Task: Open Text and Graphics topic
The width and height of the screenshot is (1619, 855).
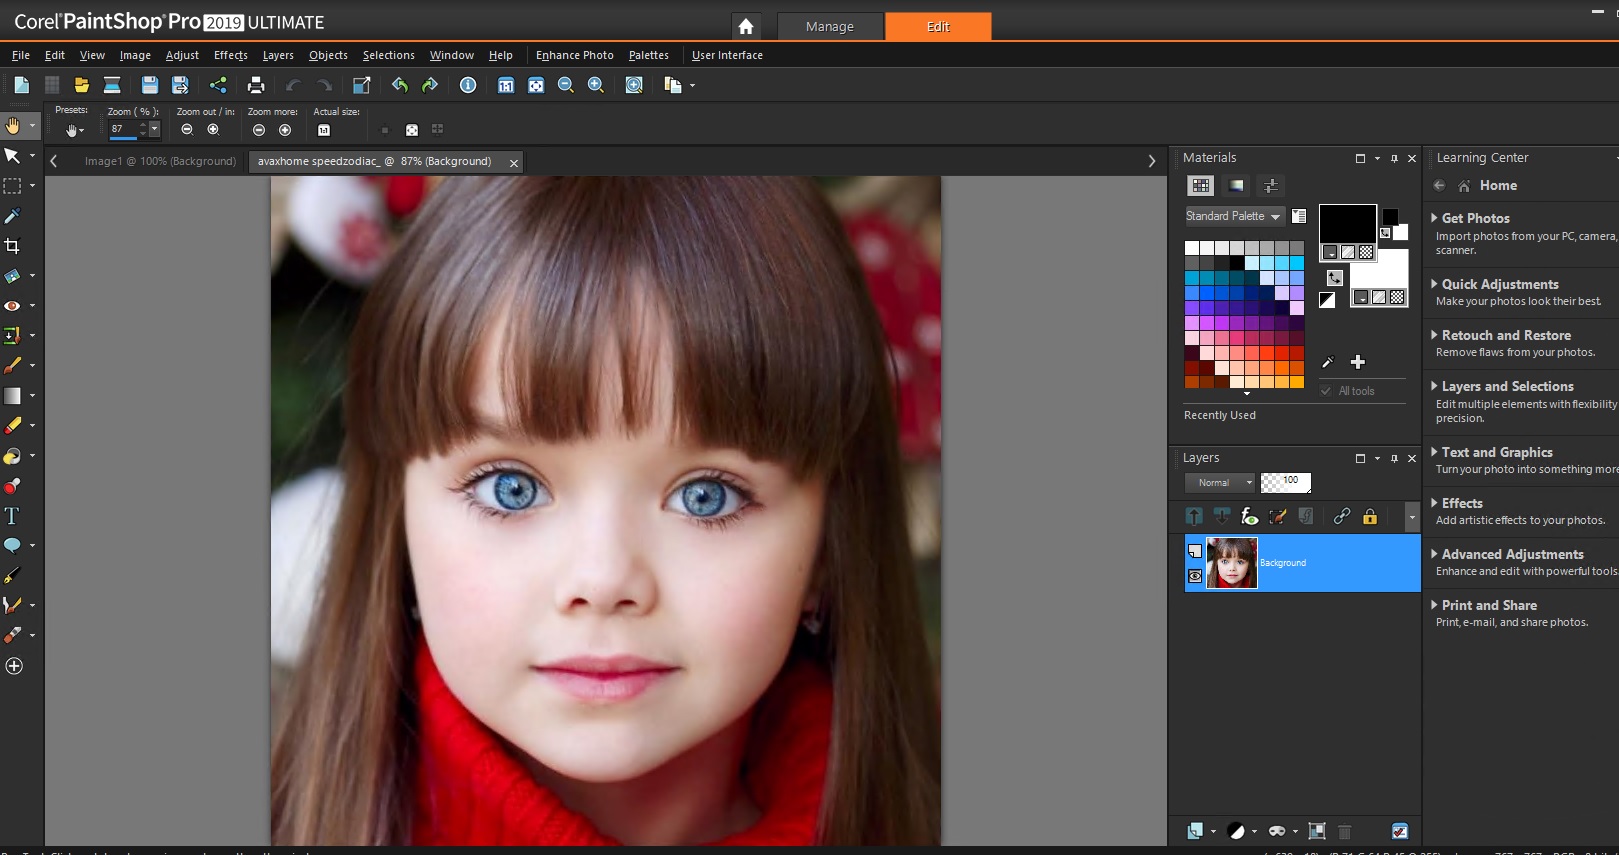Action: [x=1496, y=452]
